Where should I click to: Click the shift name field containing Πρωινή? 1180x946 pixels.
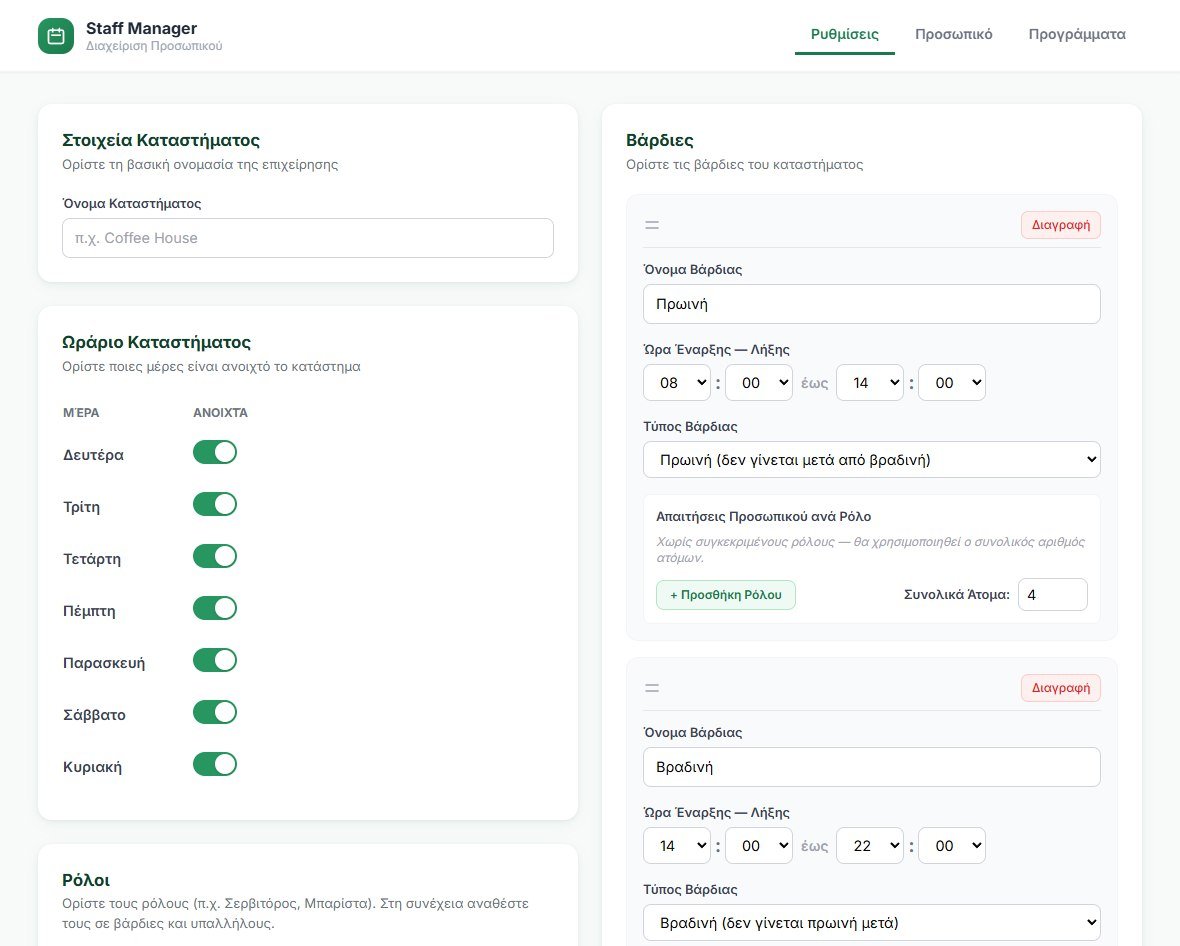coord(871,304)
